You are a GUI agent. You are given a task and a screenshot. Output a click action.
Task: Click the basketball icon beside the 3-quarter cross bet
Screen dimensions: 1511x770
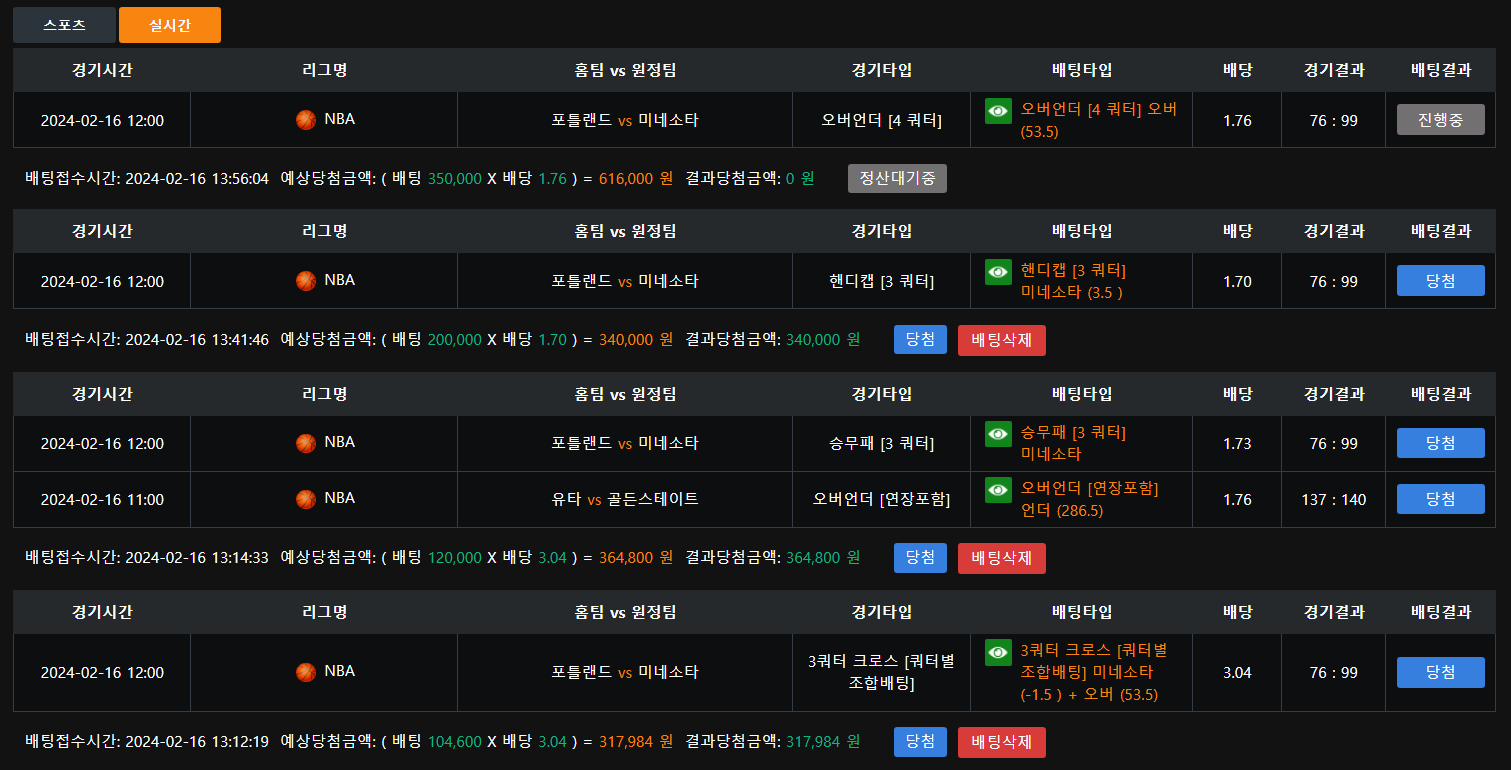(306, 672)
